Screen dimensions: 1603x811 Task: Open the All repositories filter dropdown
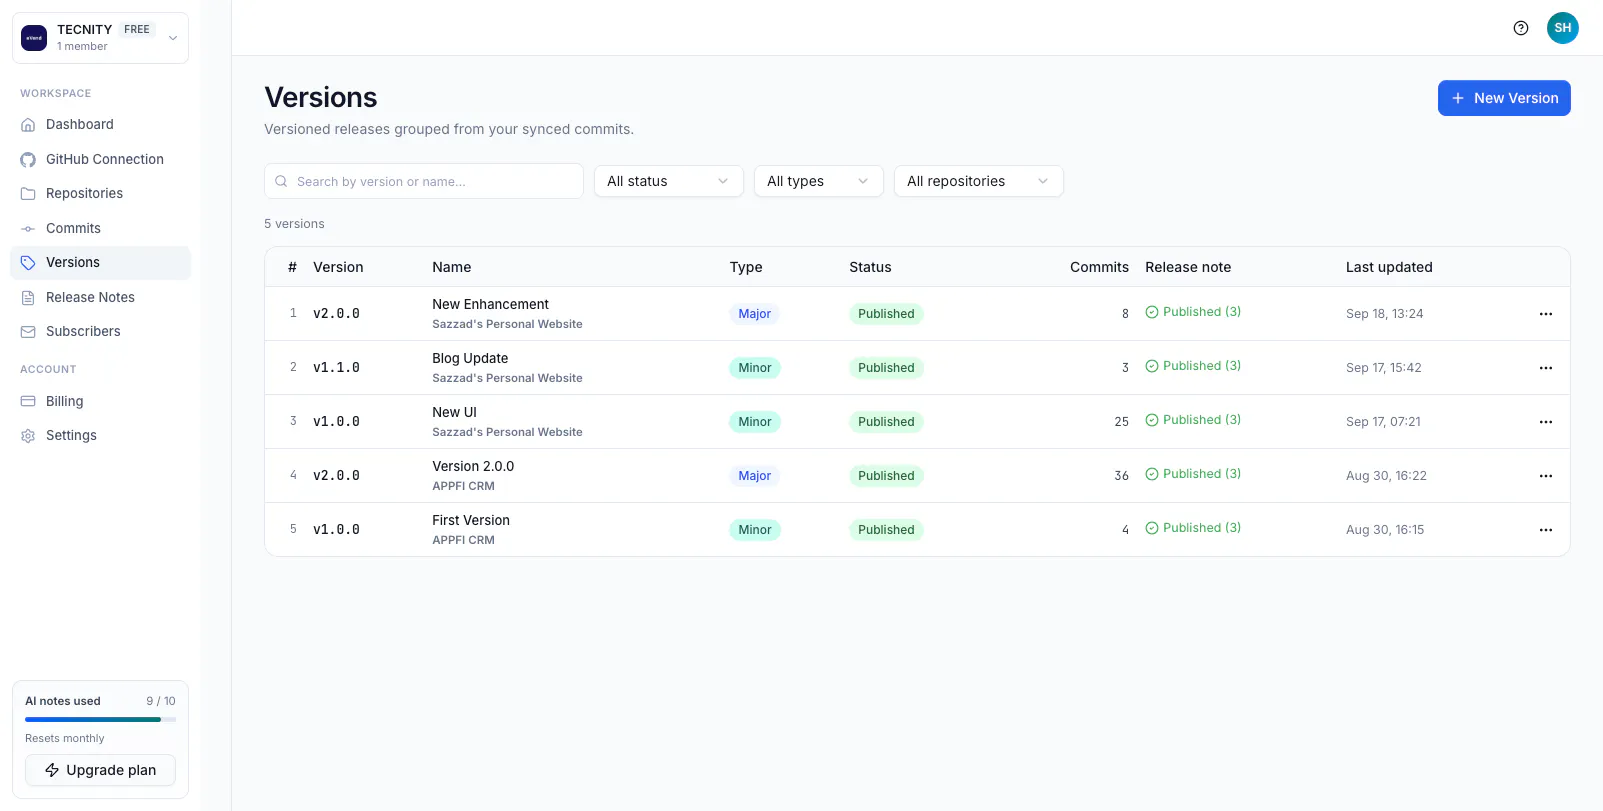point(979,181)
